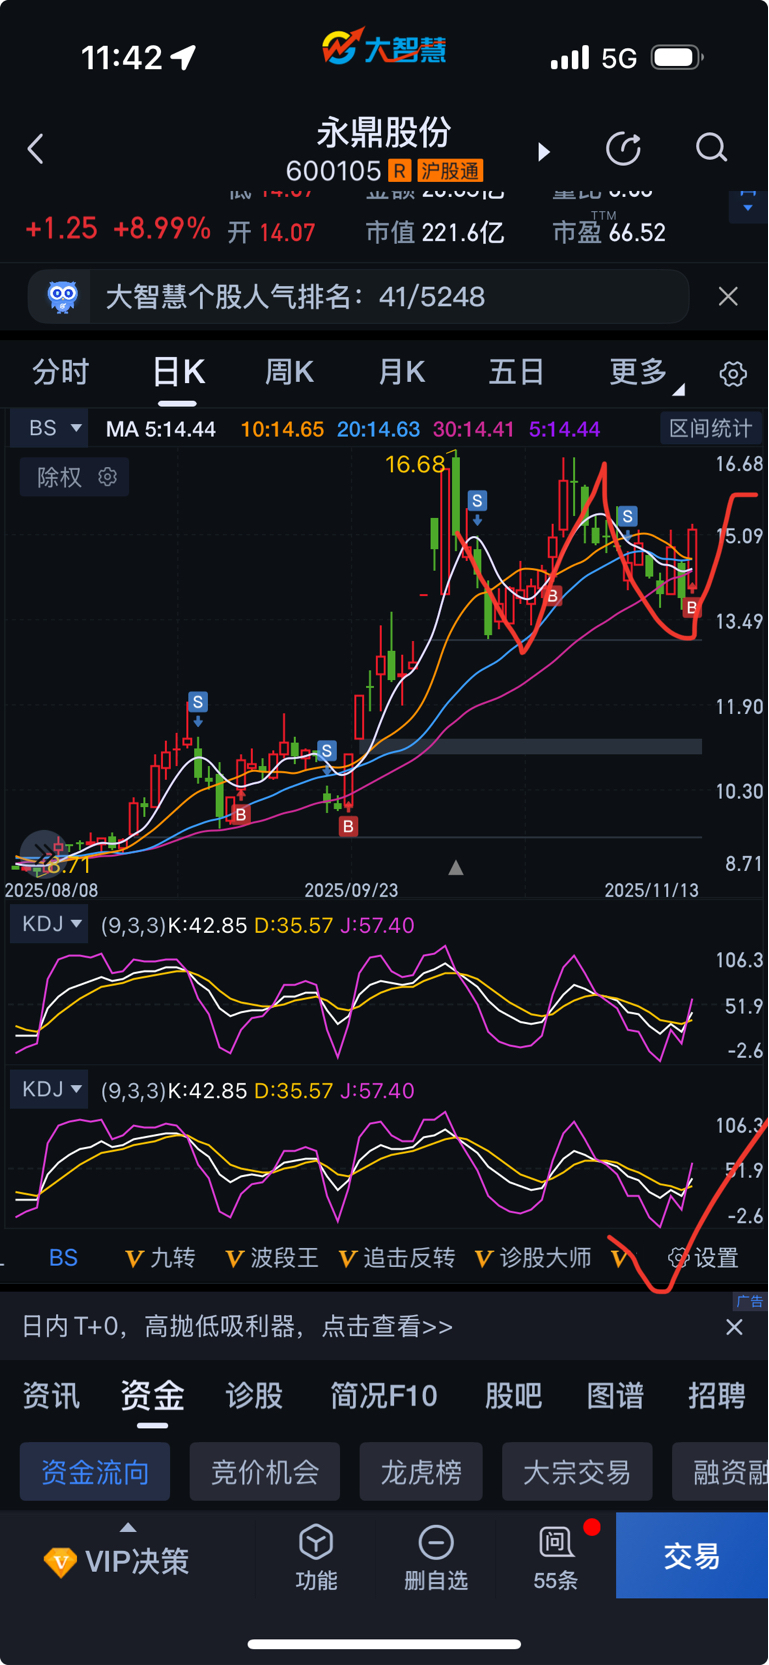Open the 资讯 news tab
The width and height of the screenshot is (769, 1665).
(51, 1395)
